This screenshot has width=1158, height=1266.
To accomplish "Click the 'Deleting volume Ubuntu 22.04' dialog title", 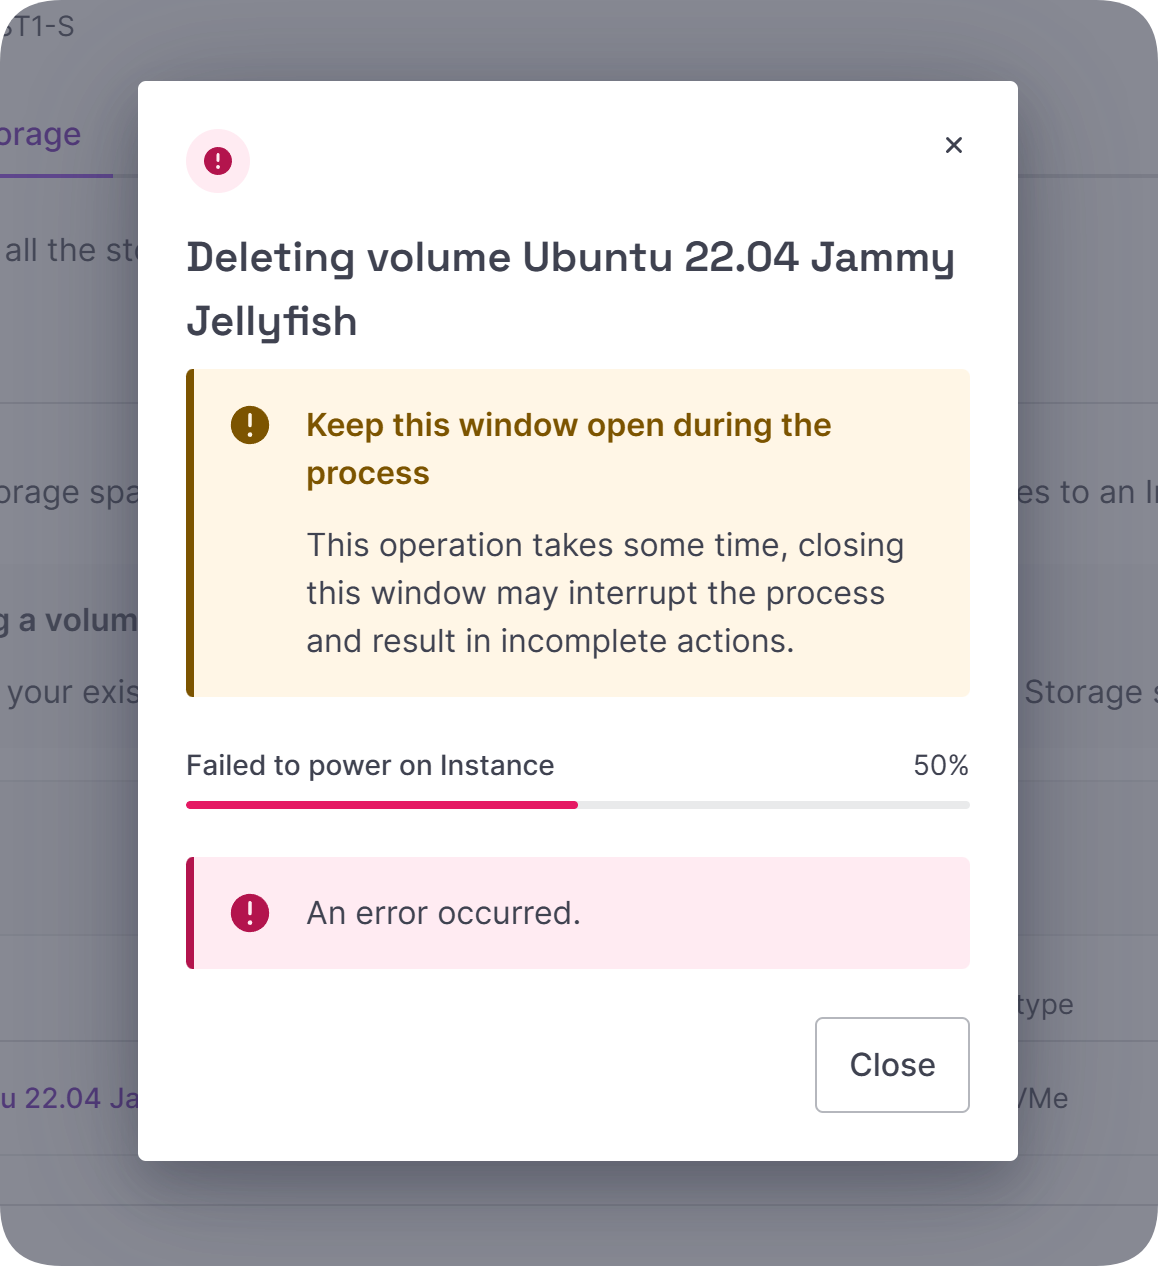I will pyautogui.click(x=570, y=289).
